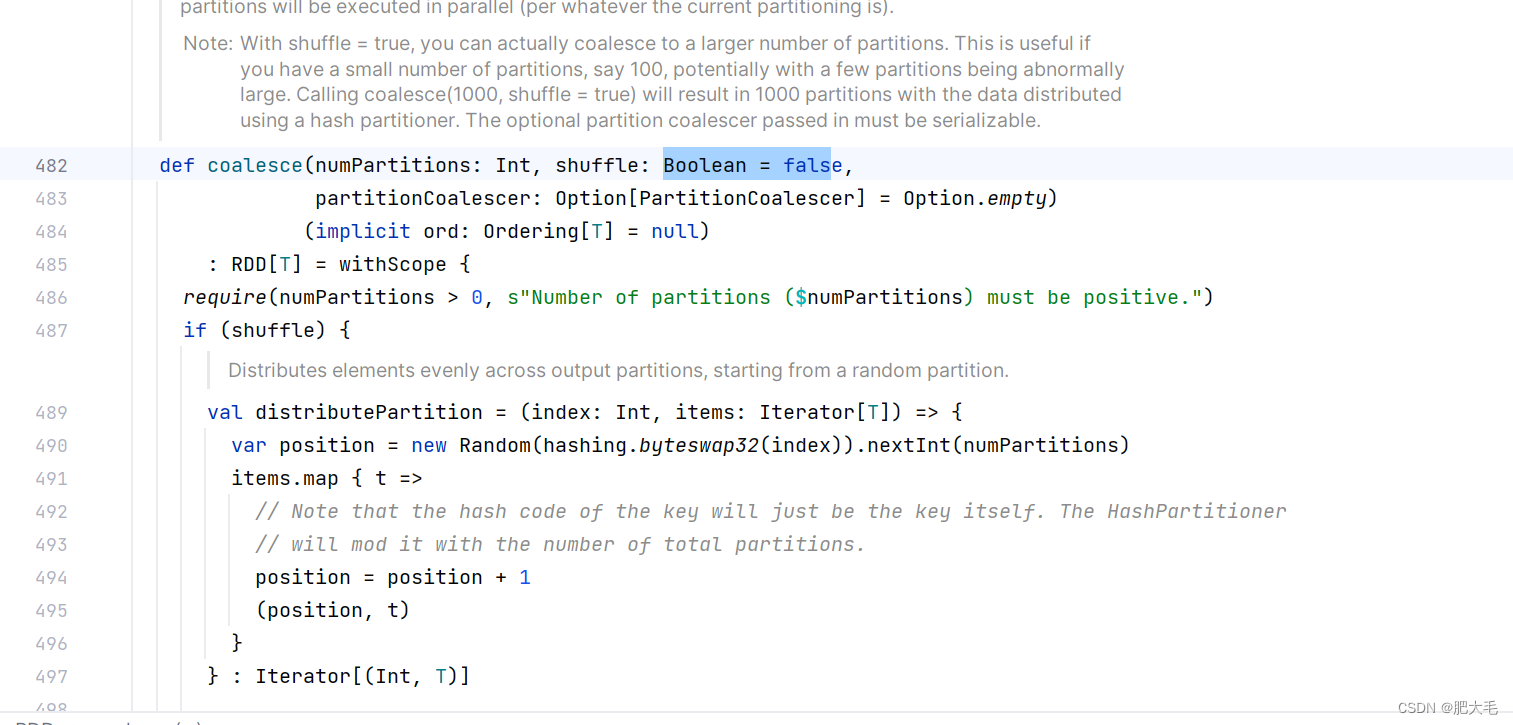1513x725 pixels.
Task: Click the implicit keyword
Action: click(363, 231)
